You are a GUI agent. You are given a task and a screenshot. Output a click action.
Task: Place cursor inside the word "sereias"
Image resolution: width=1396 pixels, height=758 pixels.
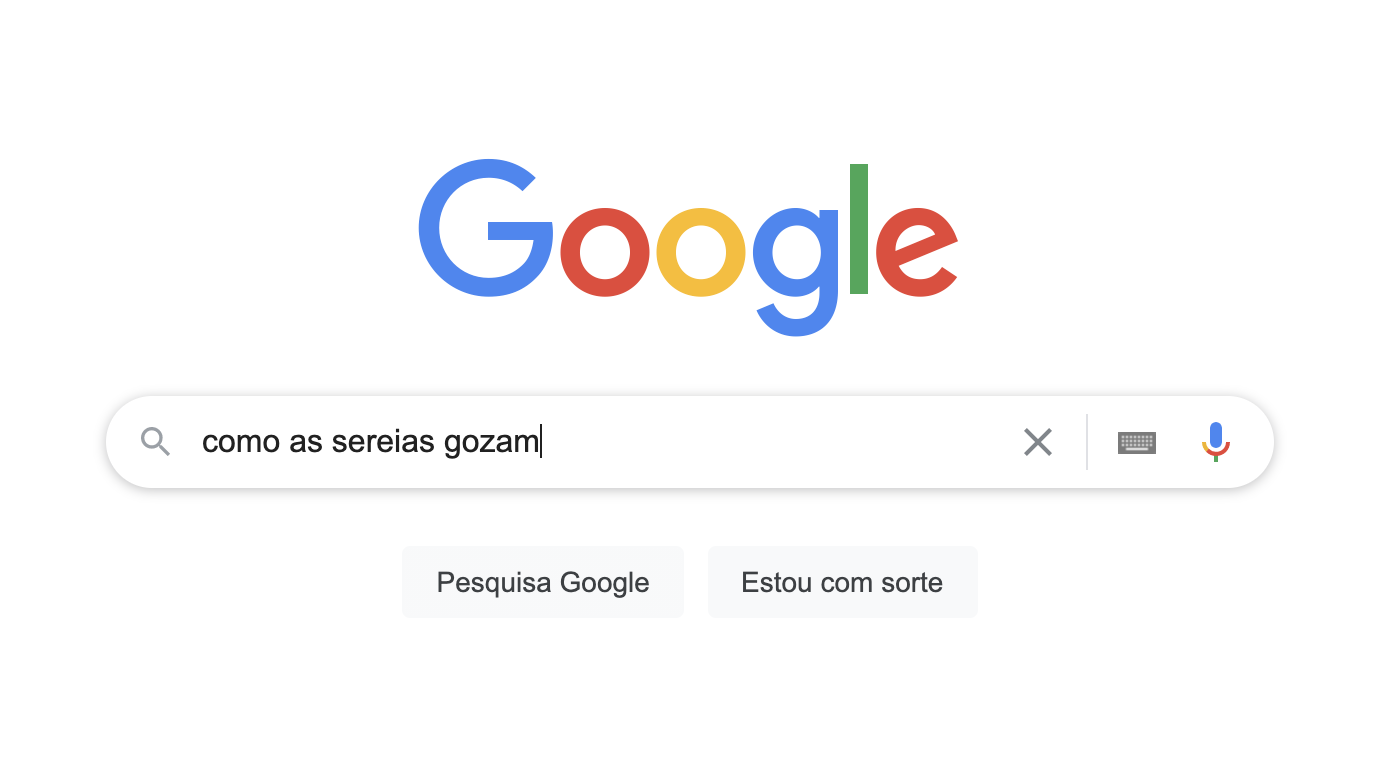[385, 441]
